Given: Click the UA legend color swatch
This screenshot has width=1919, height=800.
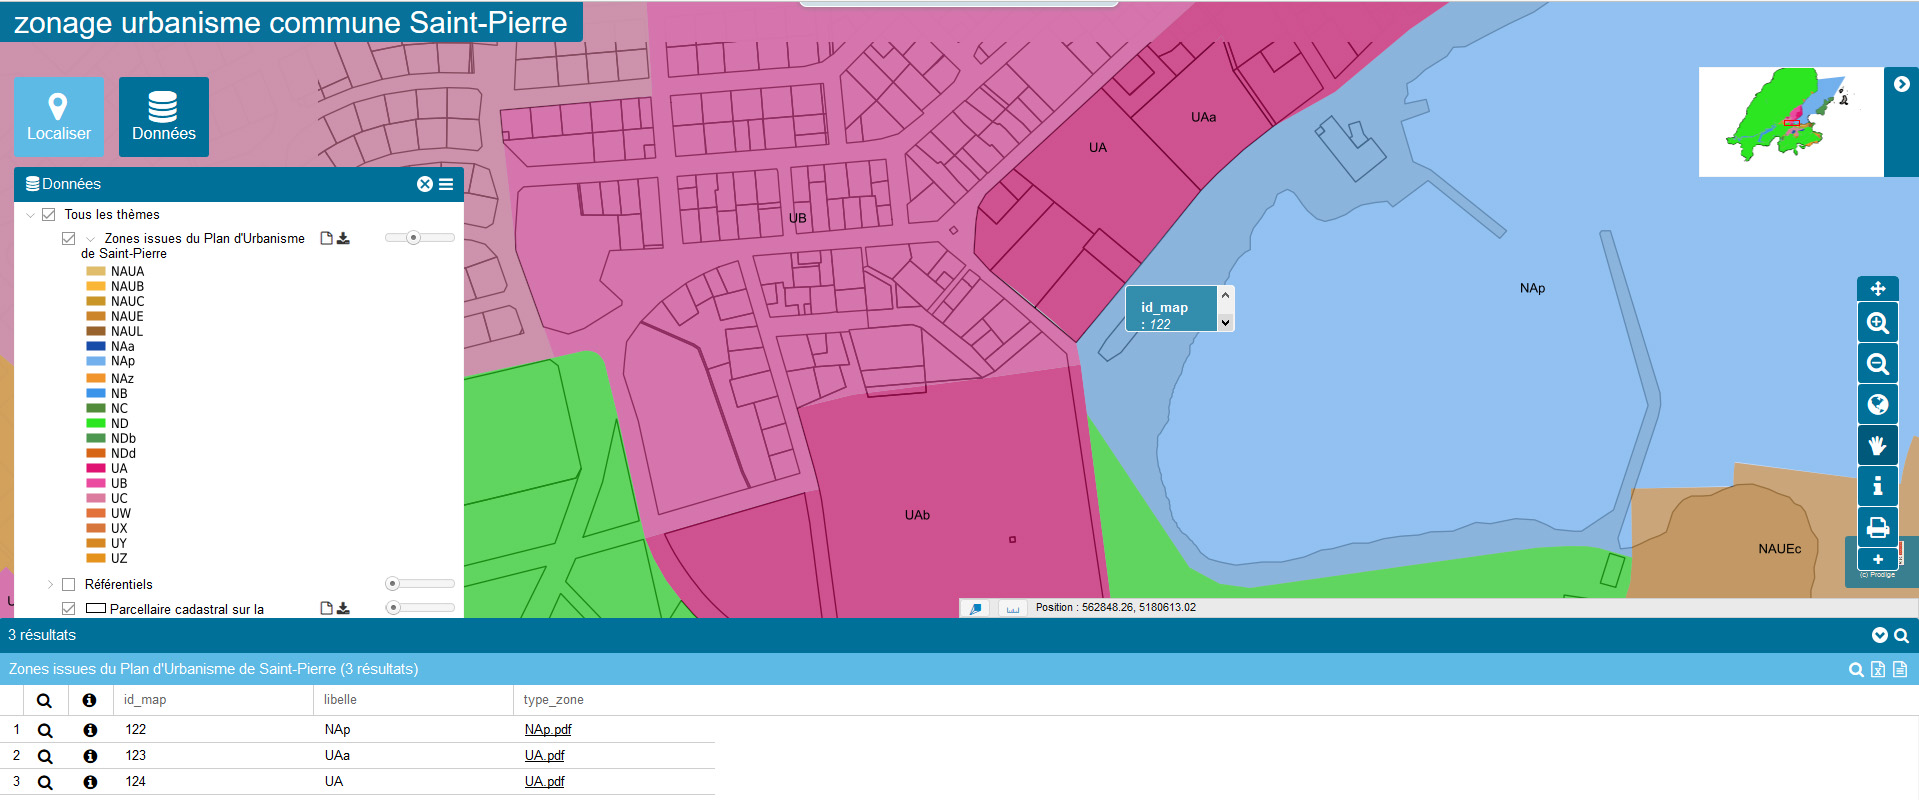Looking at the screenshot, I should [96, 468].
